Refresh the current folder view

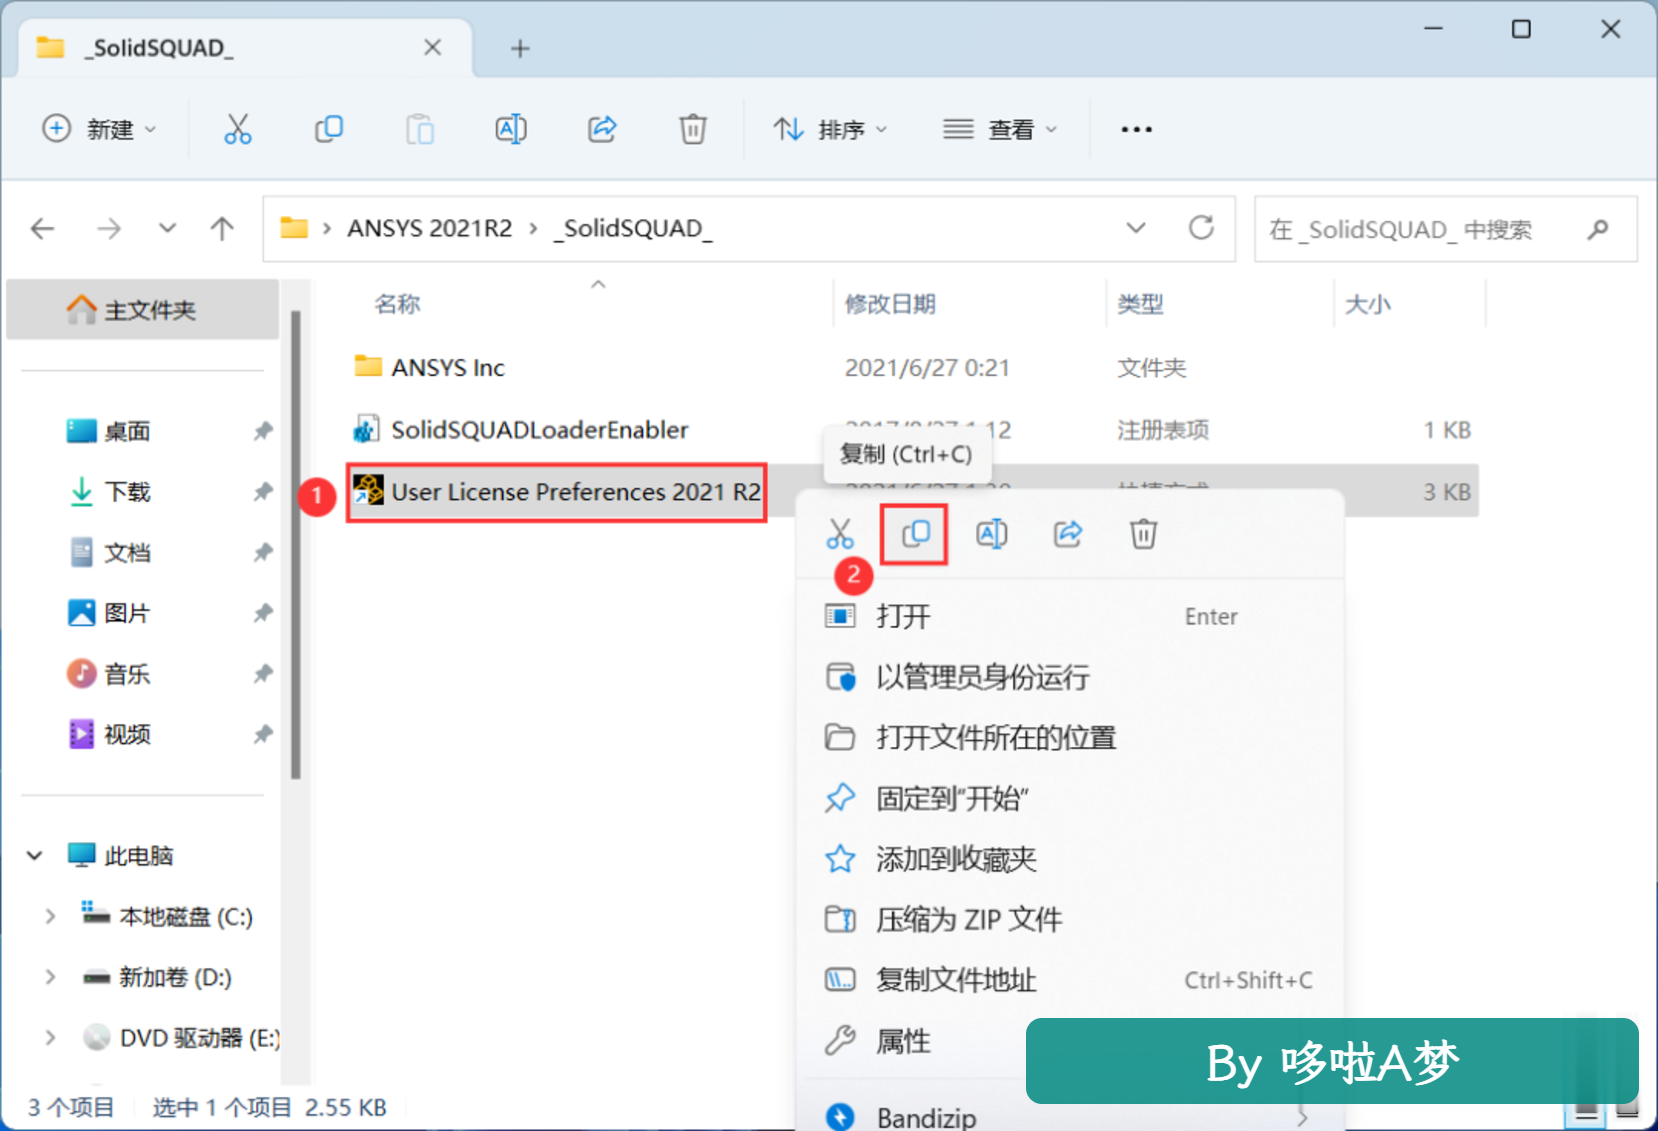click(x=1201, y=228)
